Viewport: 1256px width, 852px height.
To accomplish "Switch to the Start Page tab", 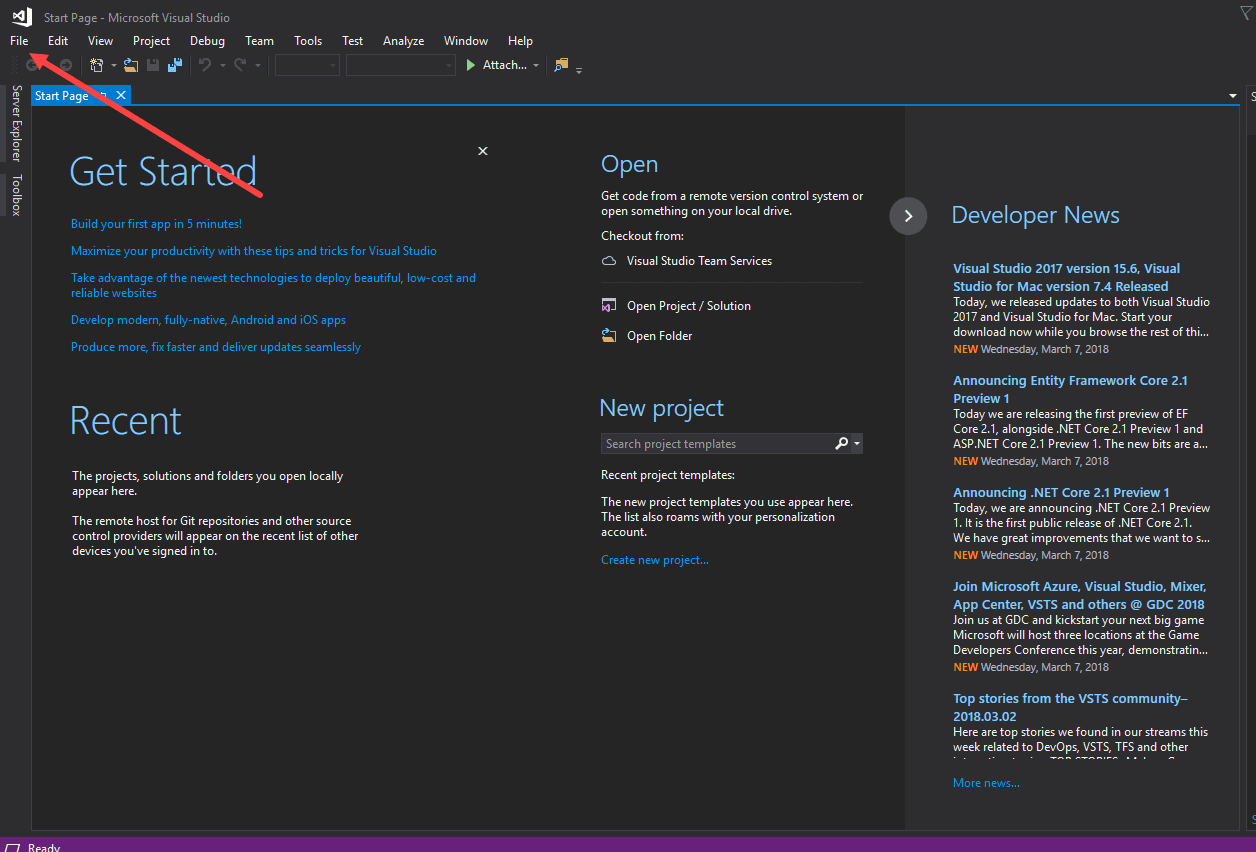I will pyautogui.click(x=62, y=95).
